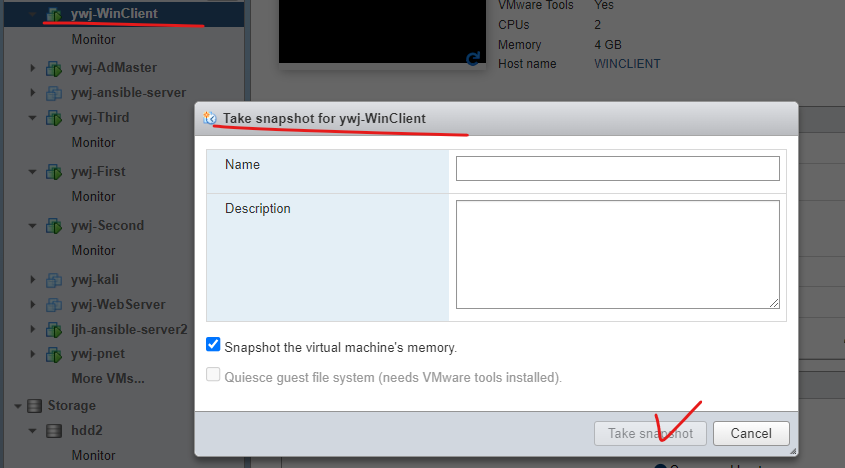
Task: Click the Storage database icon
Action: (34, 405)
